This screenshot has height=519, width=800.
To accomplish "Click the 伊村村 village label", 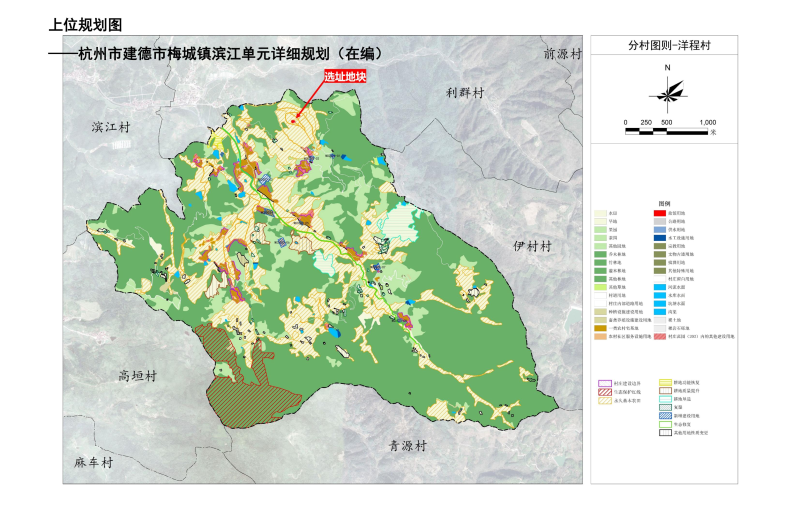I will click(x=532, y=245).
